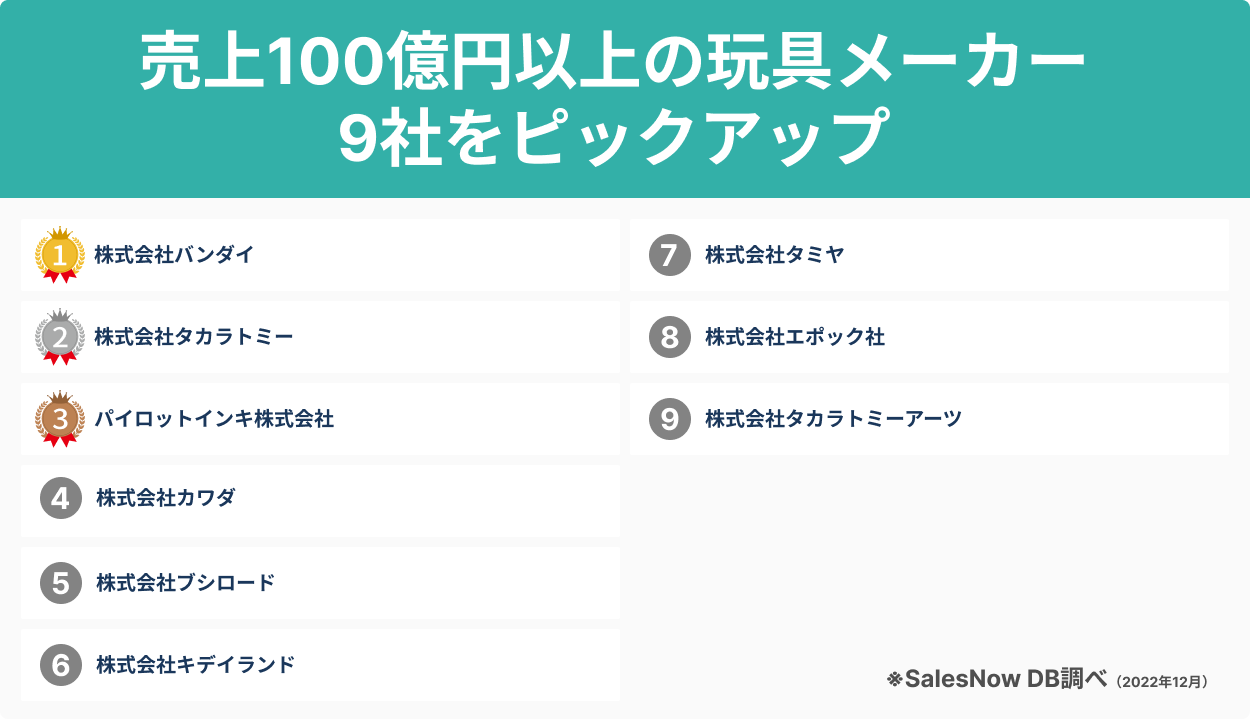Open 株式会社ブシロード entry
1250x719 pixels.
point(185,582)
